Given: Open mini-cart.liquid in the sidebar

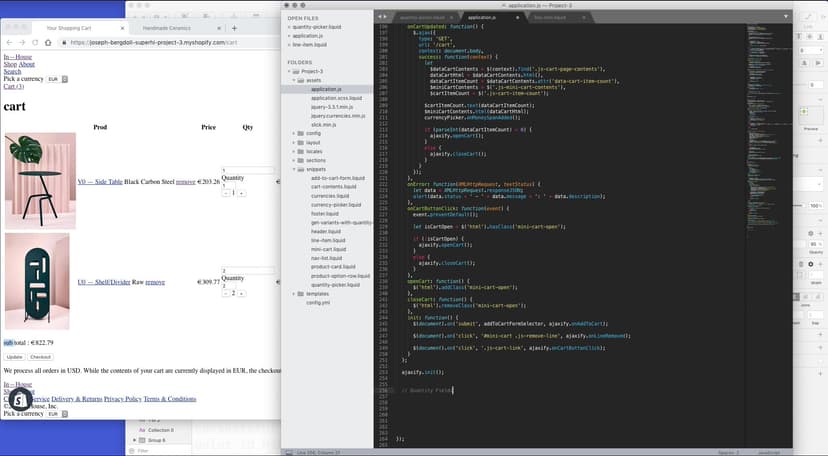Looking at the screenshot, I should [326, 249].
